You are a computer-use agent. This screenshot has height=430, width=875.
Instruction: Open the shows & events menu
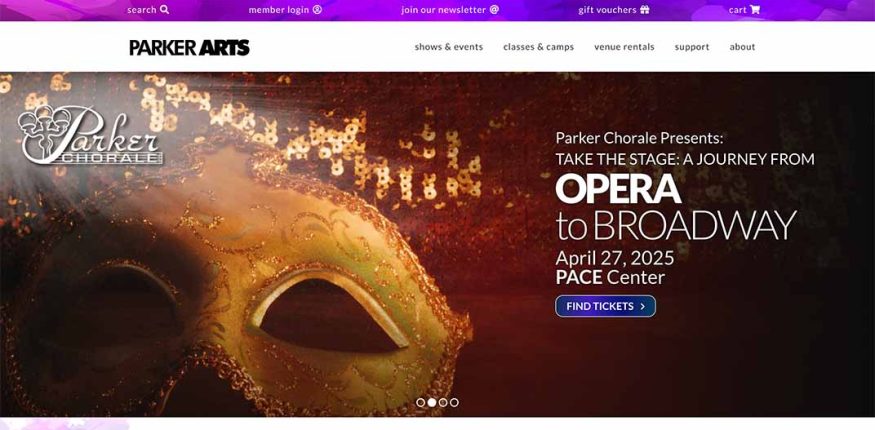[449, 47]
